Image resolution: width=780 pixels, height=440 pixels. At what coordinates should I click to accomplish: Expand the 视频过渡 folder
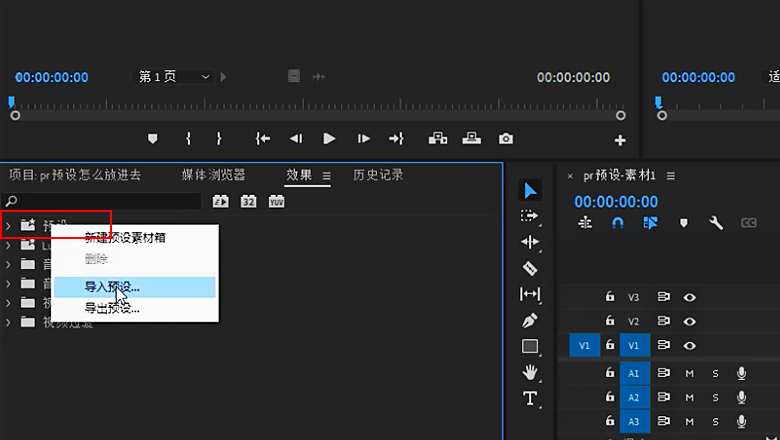8,322
